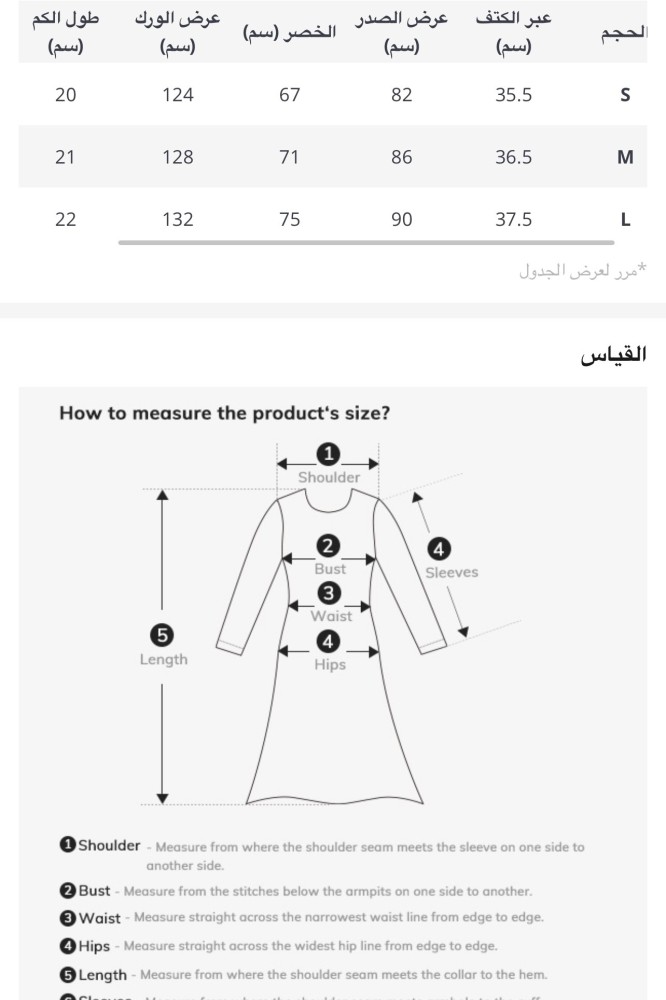Screen dimensions: 666x1000
Task: Select the M size row label
Action: [625, 157]
